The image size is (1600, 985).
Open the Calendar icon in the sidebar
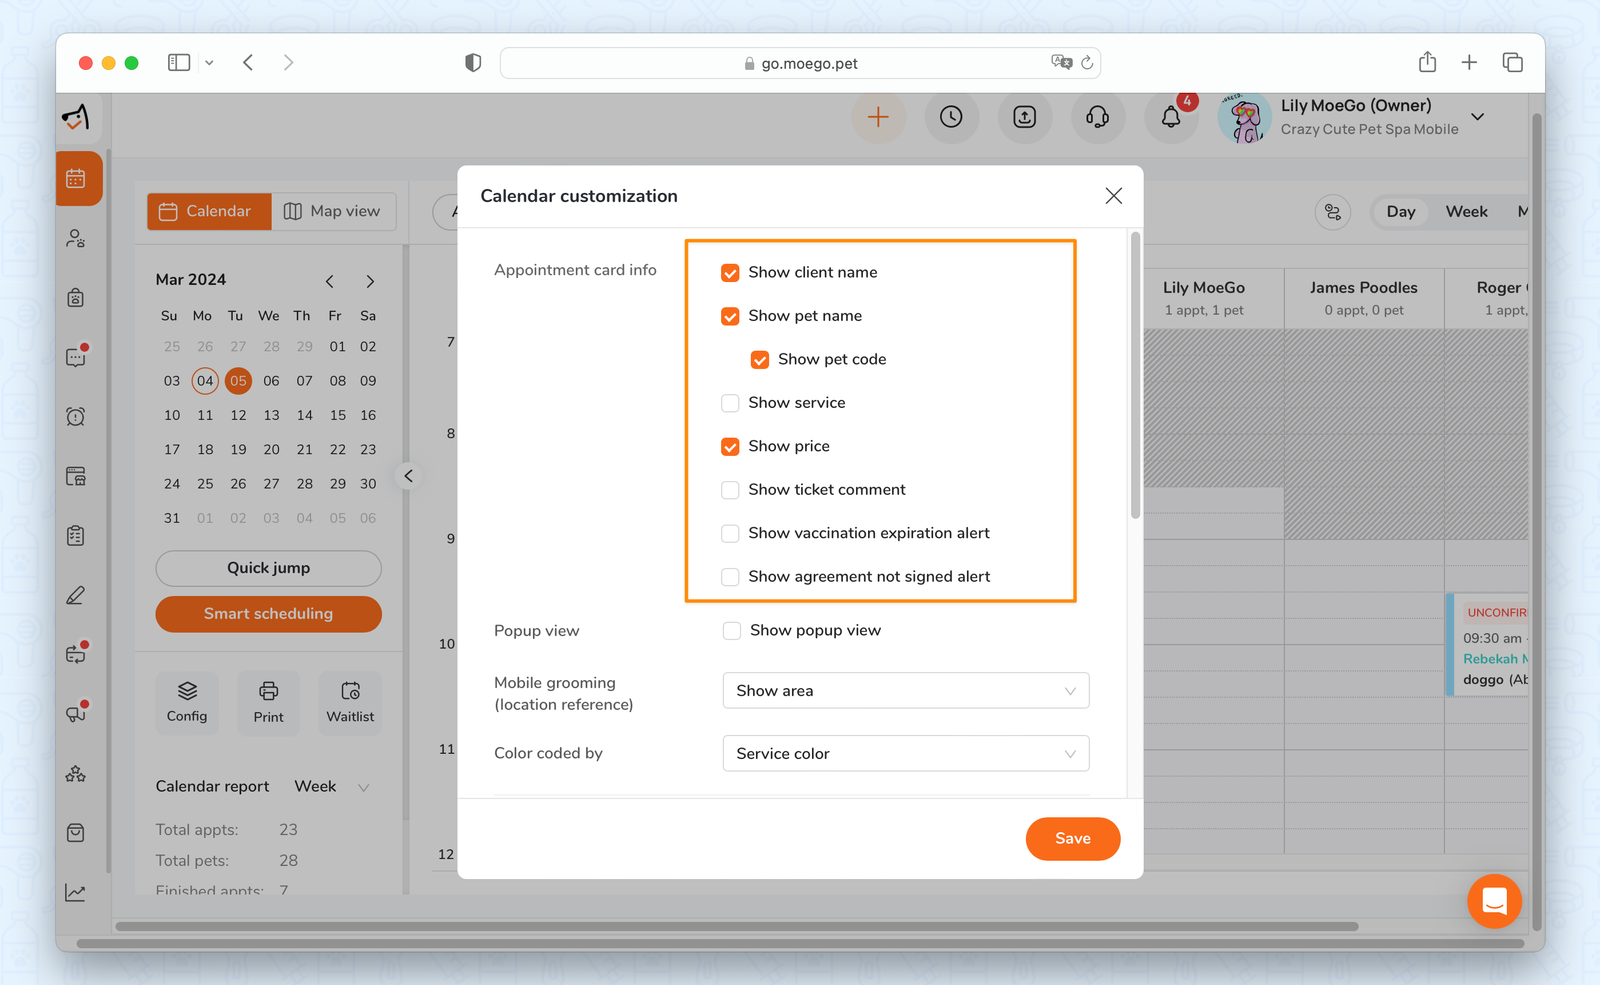pos(79,179)
